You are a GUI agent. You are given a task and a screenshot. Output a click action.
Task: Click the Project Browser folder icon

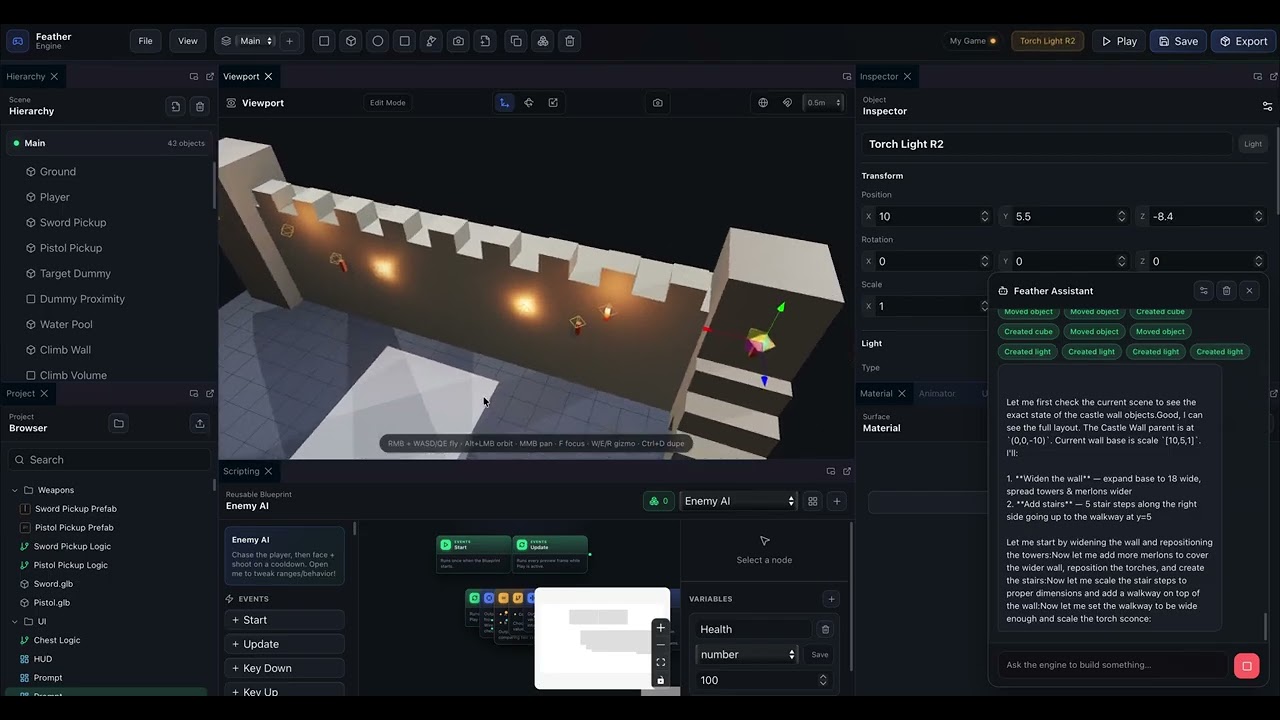(118, 423)
